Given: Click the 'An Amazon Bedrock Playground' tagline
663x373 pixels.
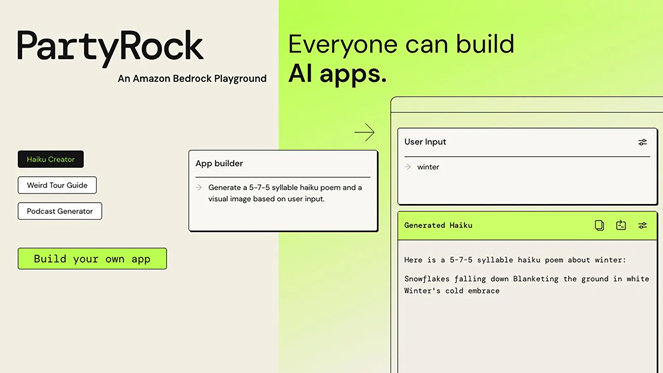Looking at the screenshot, I should pyautogui.click(x=192, y=79).
